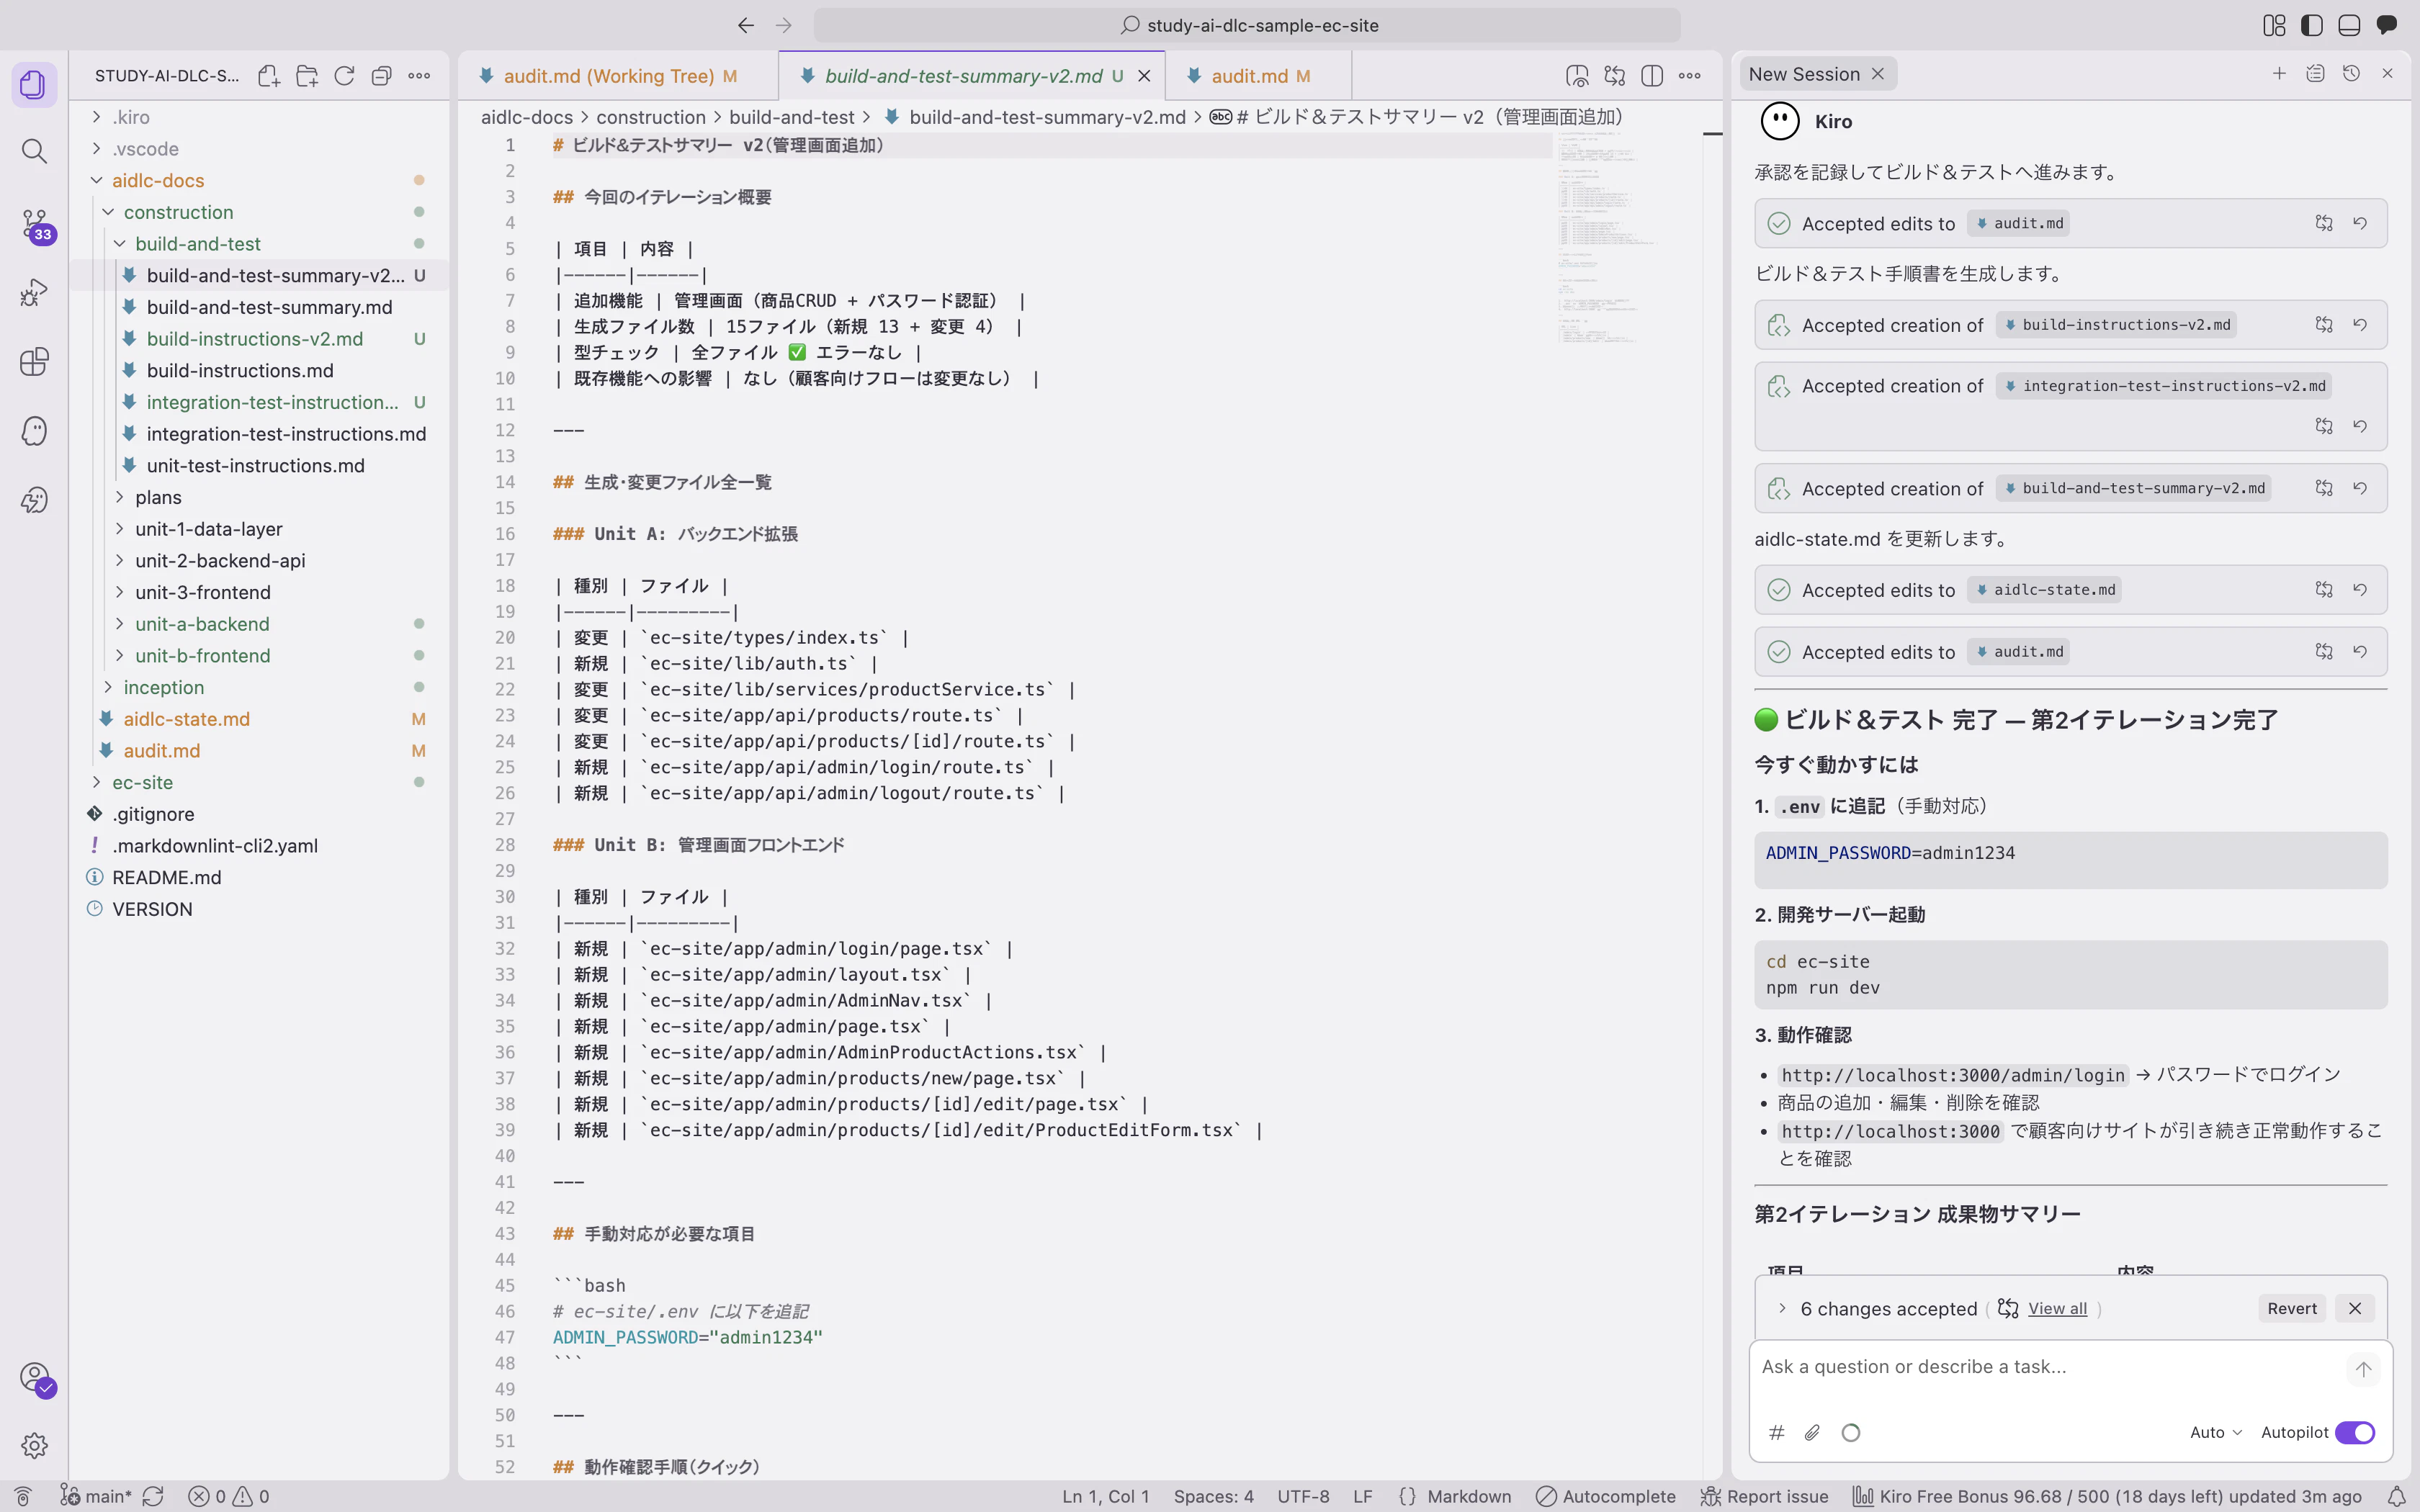Viewport: 2420px width, 1512px height.
Task: Open .gitignore in the file tree
Action: [153, 814]
